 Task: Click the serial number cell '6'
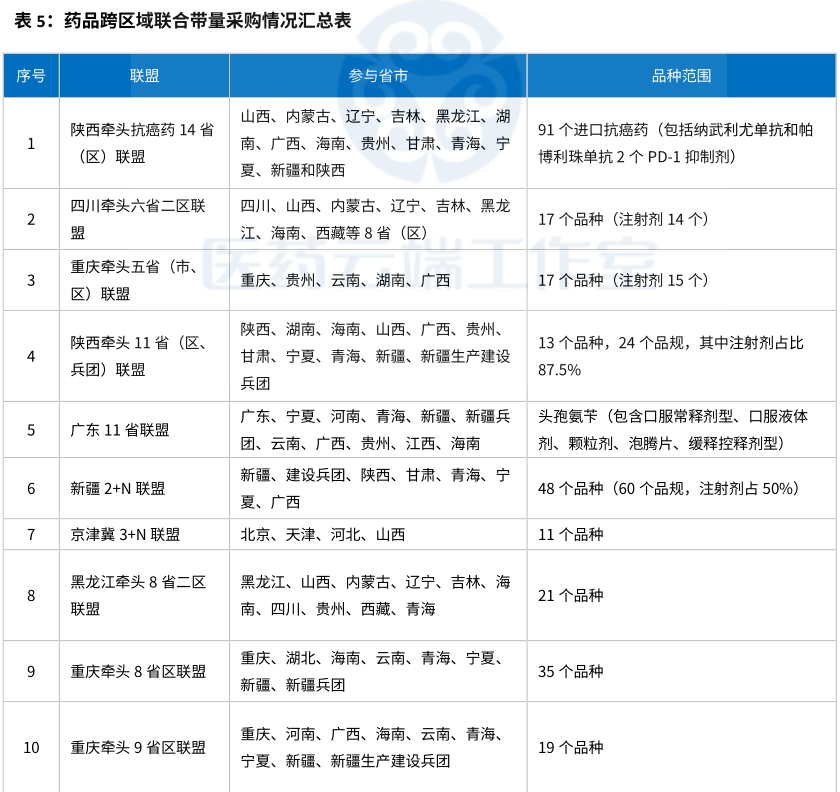click(31, 488)
